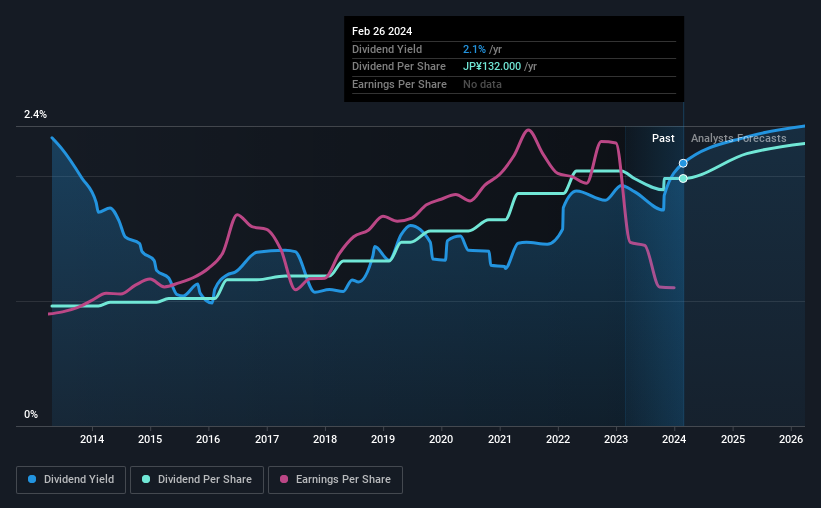Click the tooltip Earnings Per Share row label
Viewport: 821px width, 508px height.
click(400, 84)
